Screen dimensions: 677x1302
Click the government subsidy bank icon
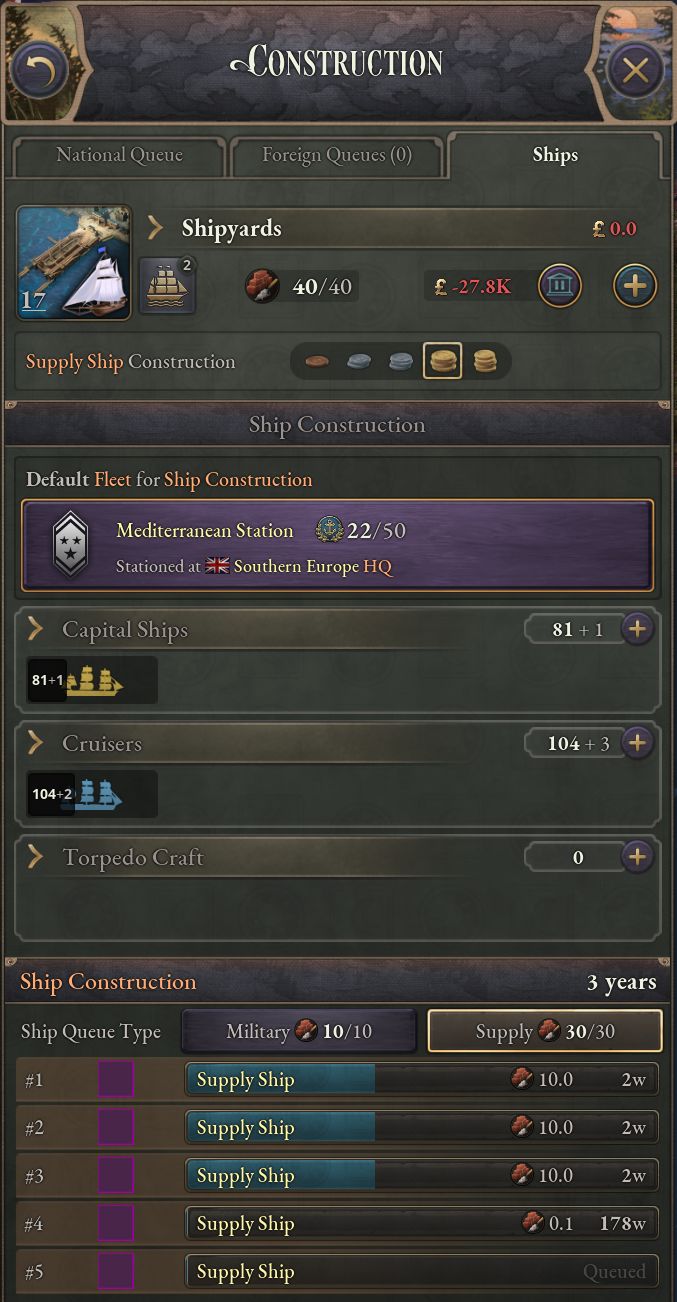(x=560, y=286)
